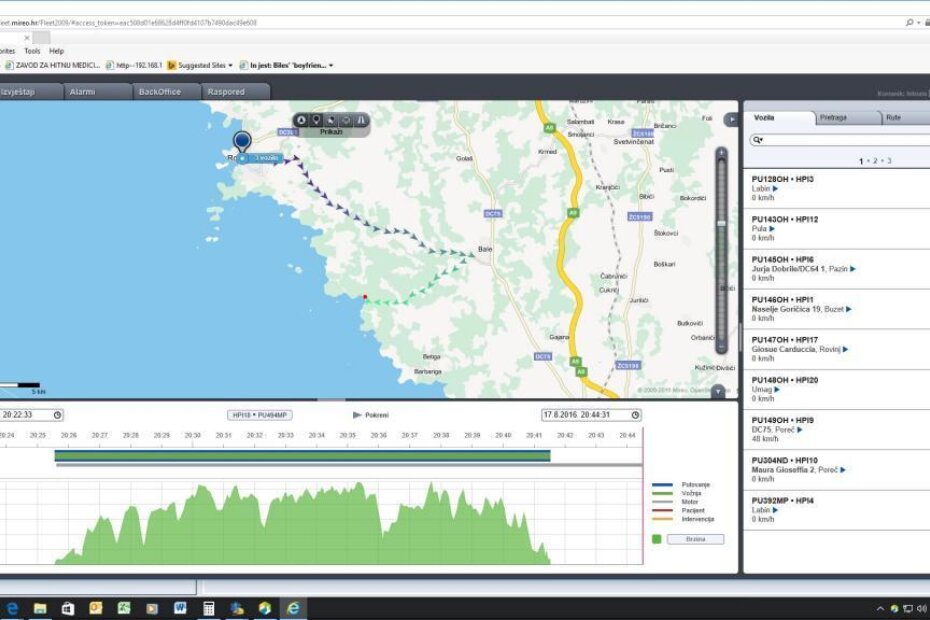Toggle the green Brzina speed graph checkbox
The height and width of the screenshot is (620, 930).
point(657,539)
